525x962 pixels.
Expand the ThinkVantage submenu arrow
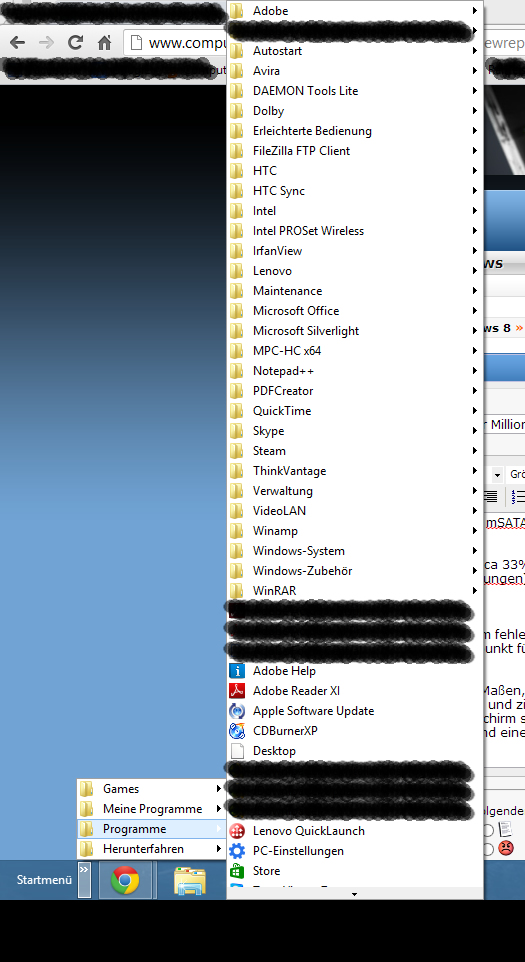tap(475, 471)
